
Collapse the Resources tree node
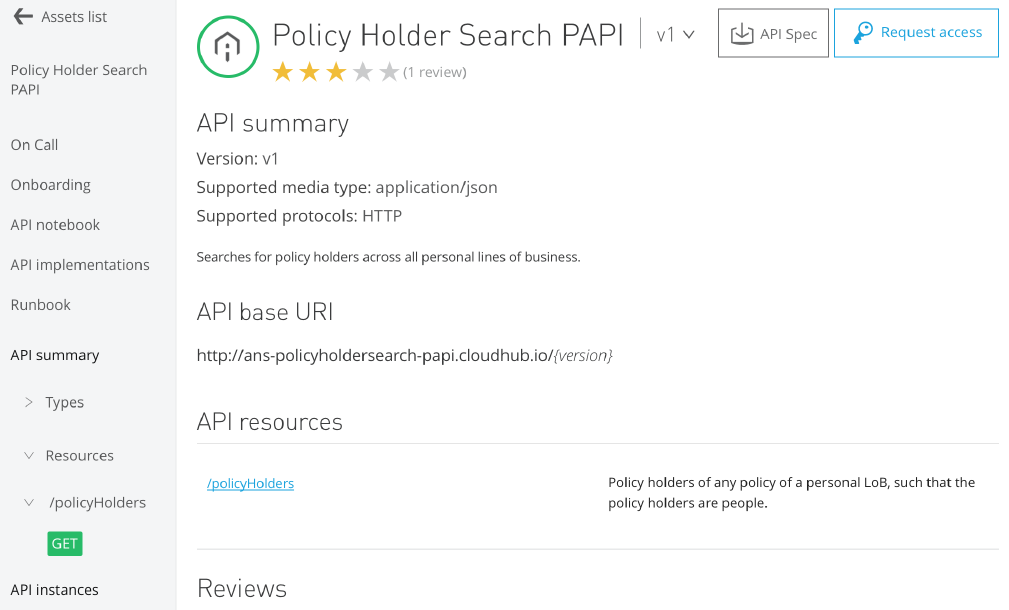pyautogui.click(x=29, y=455)
